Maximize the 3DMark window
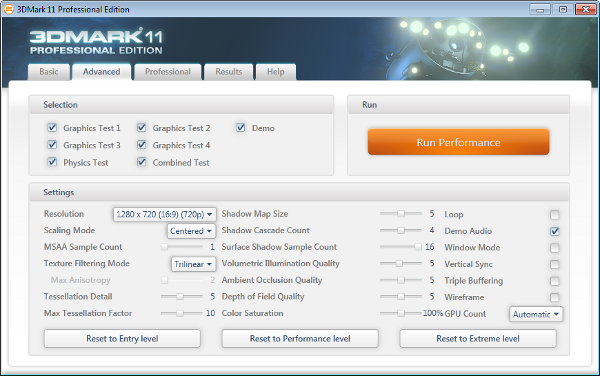 563,9
